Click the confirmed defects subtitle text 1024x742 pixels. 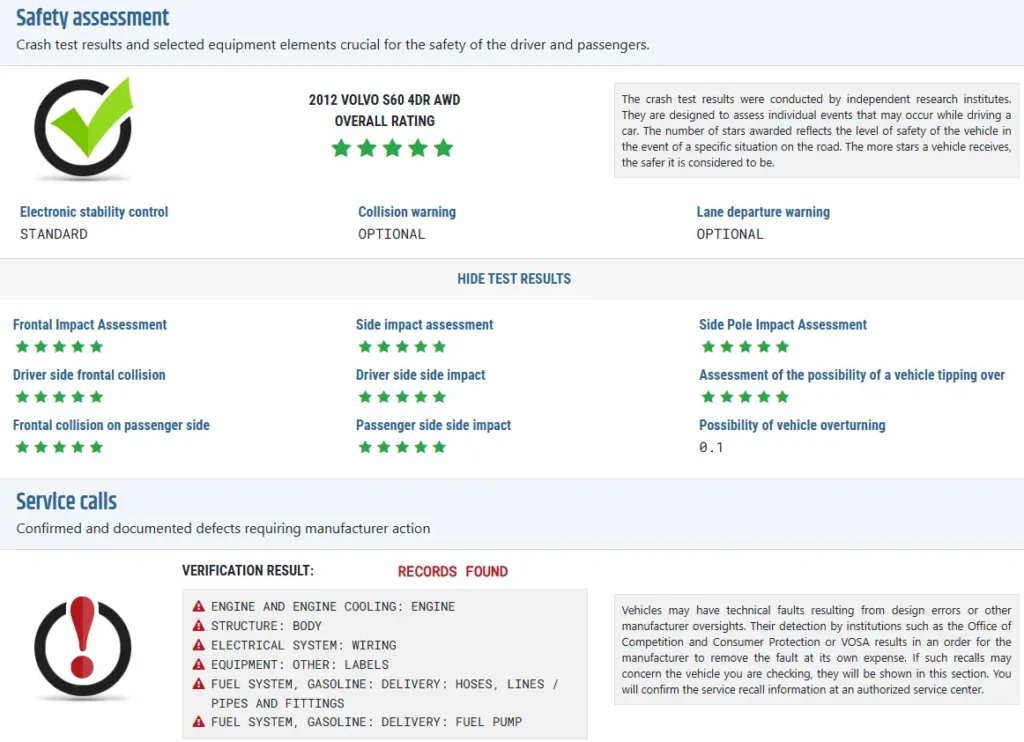(x=223, y=528)
